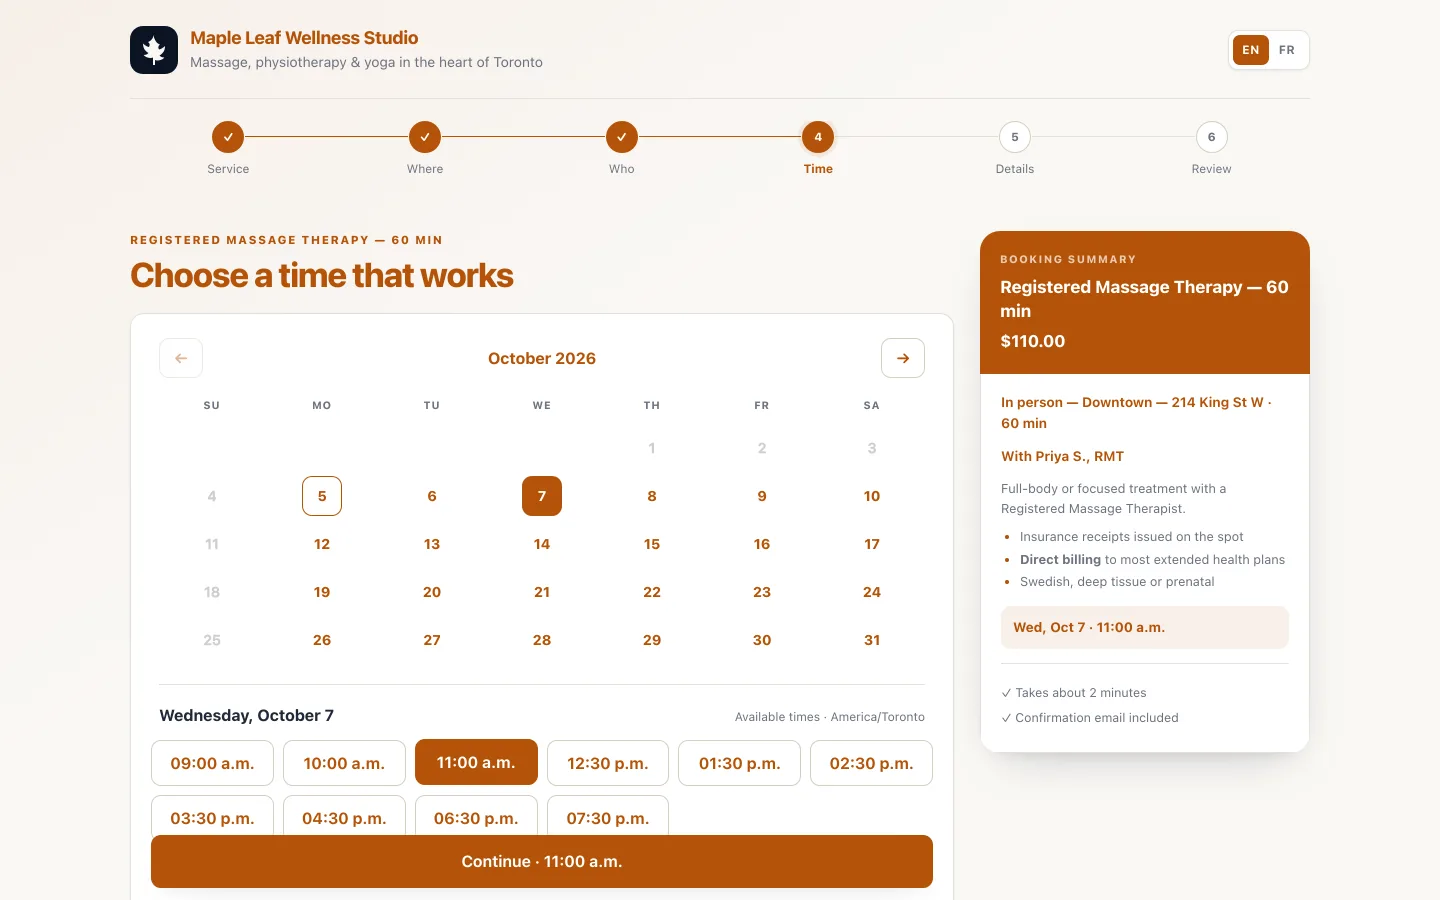Select the 09:00 a.m. time slot

pyautogui.click(x=212, y=763)
